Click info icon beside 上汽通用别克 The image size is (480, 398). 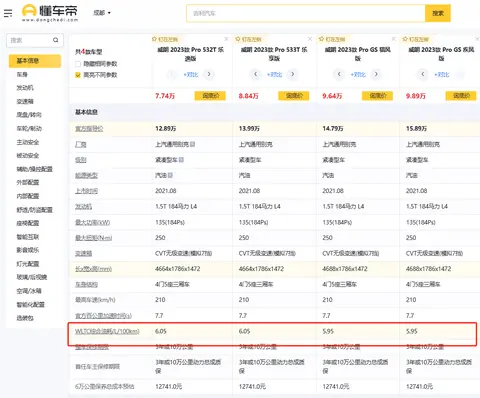tap(193, 144)
